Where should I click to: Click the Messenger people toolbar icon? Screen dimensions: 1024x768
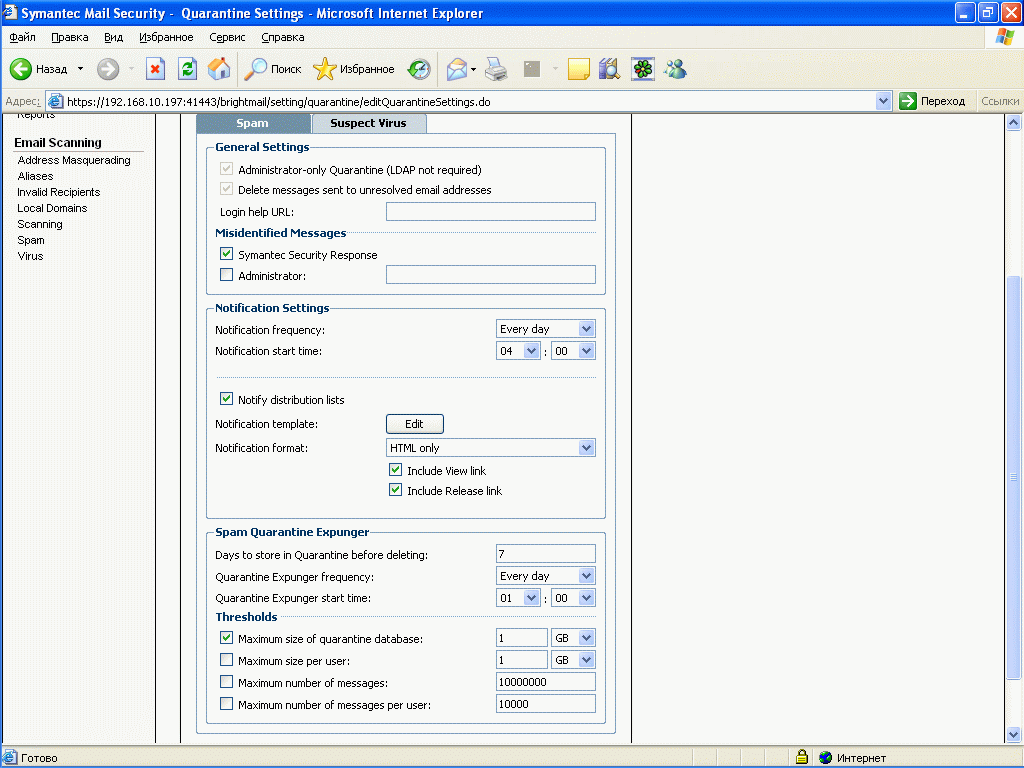(x=675, y=69)
